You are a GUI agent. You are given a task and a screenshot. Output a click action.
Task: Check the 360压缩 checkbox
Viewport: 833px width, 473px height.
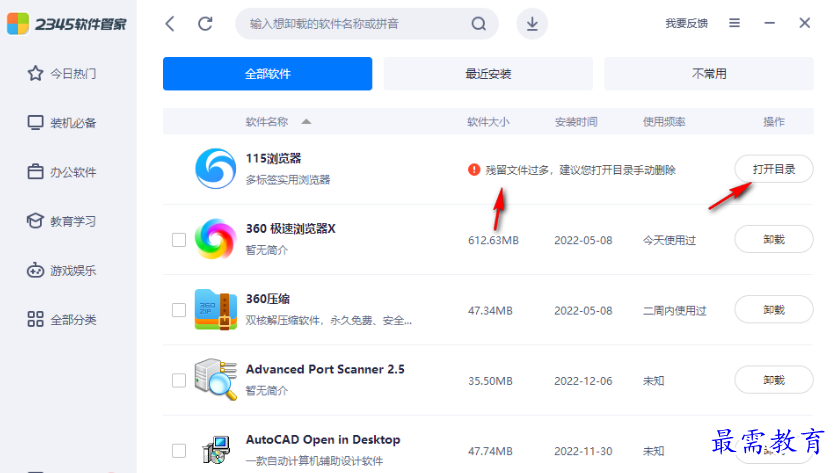179,310
